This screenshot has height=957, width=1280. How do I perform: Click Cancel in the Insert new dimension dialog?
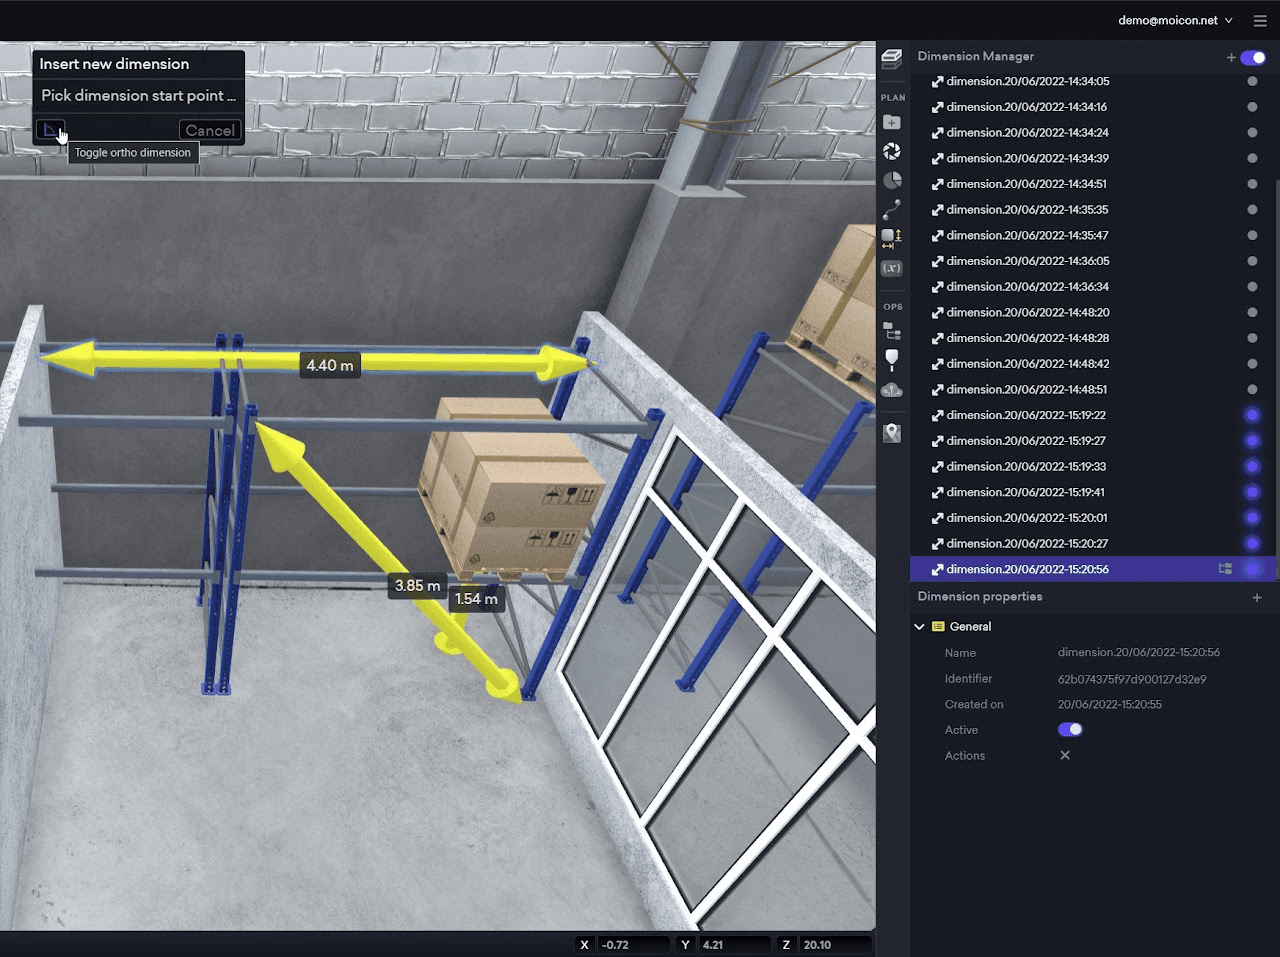(210, 129)
